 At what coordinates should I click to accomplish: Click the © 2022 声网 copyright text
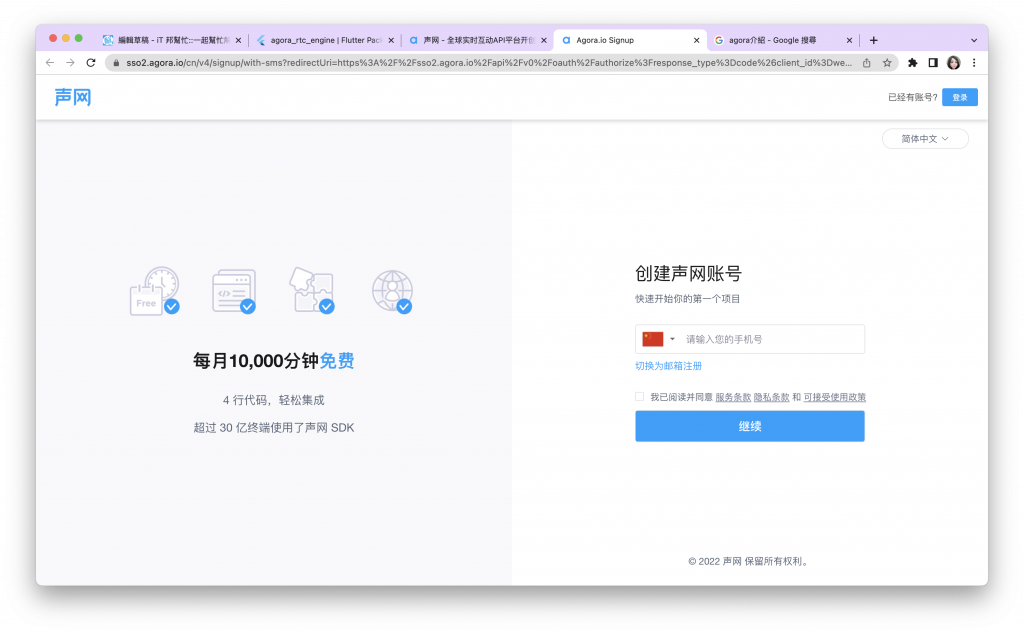750,561
